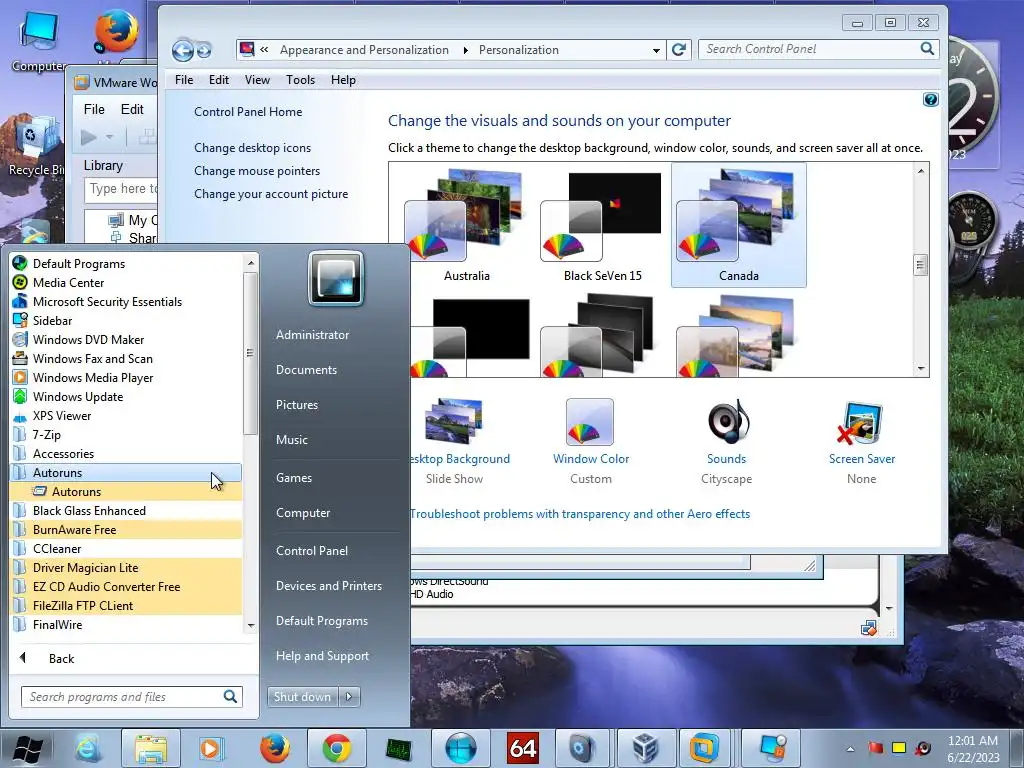Open XPS Viewer
Viewport: 1024px width, 768px height.
(x=127, y=415)
